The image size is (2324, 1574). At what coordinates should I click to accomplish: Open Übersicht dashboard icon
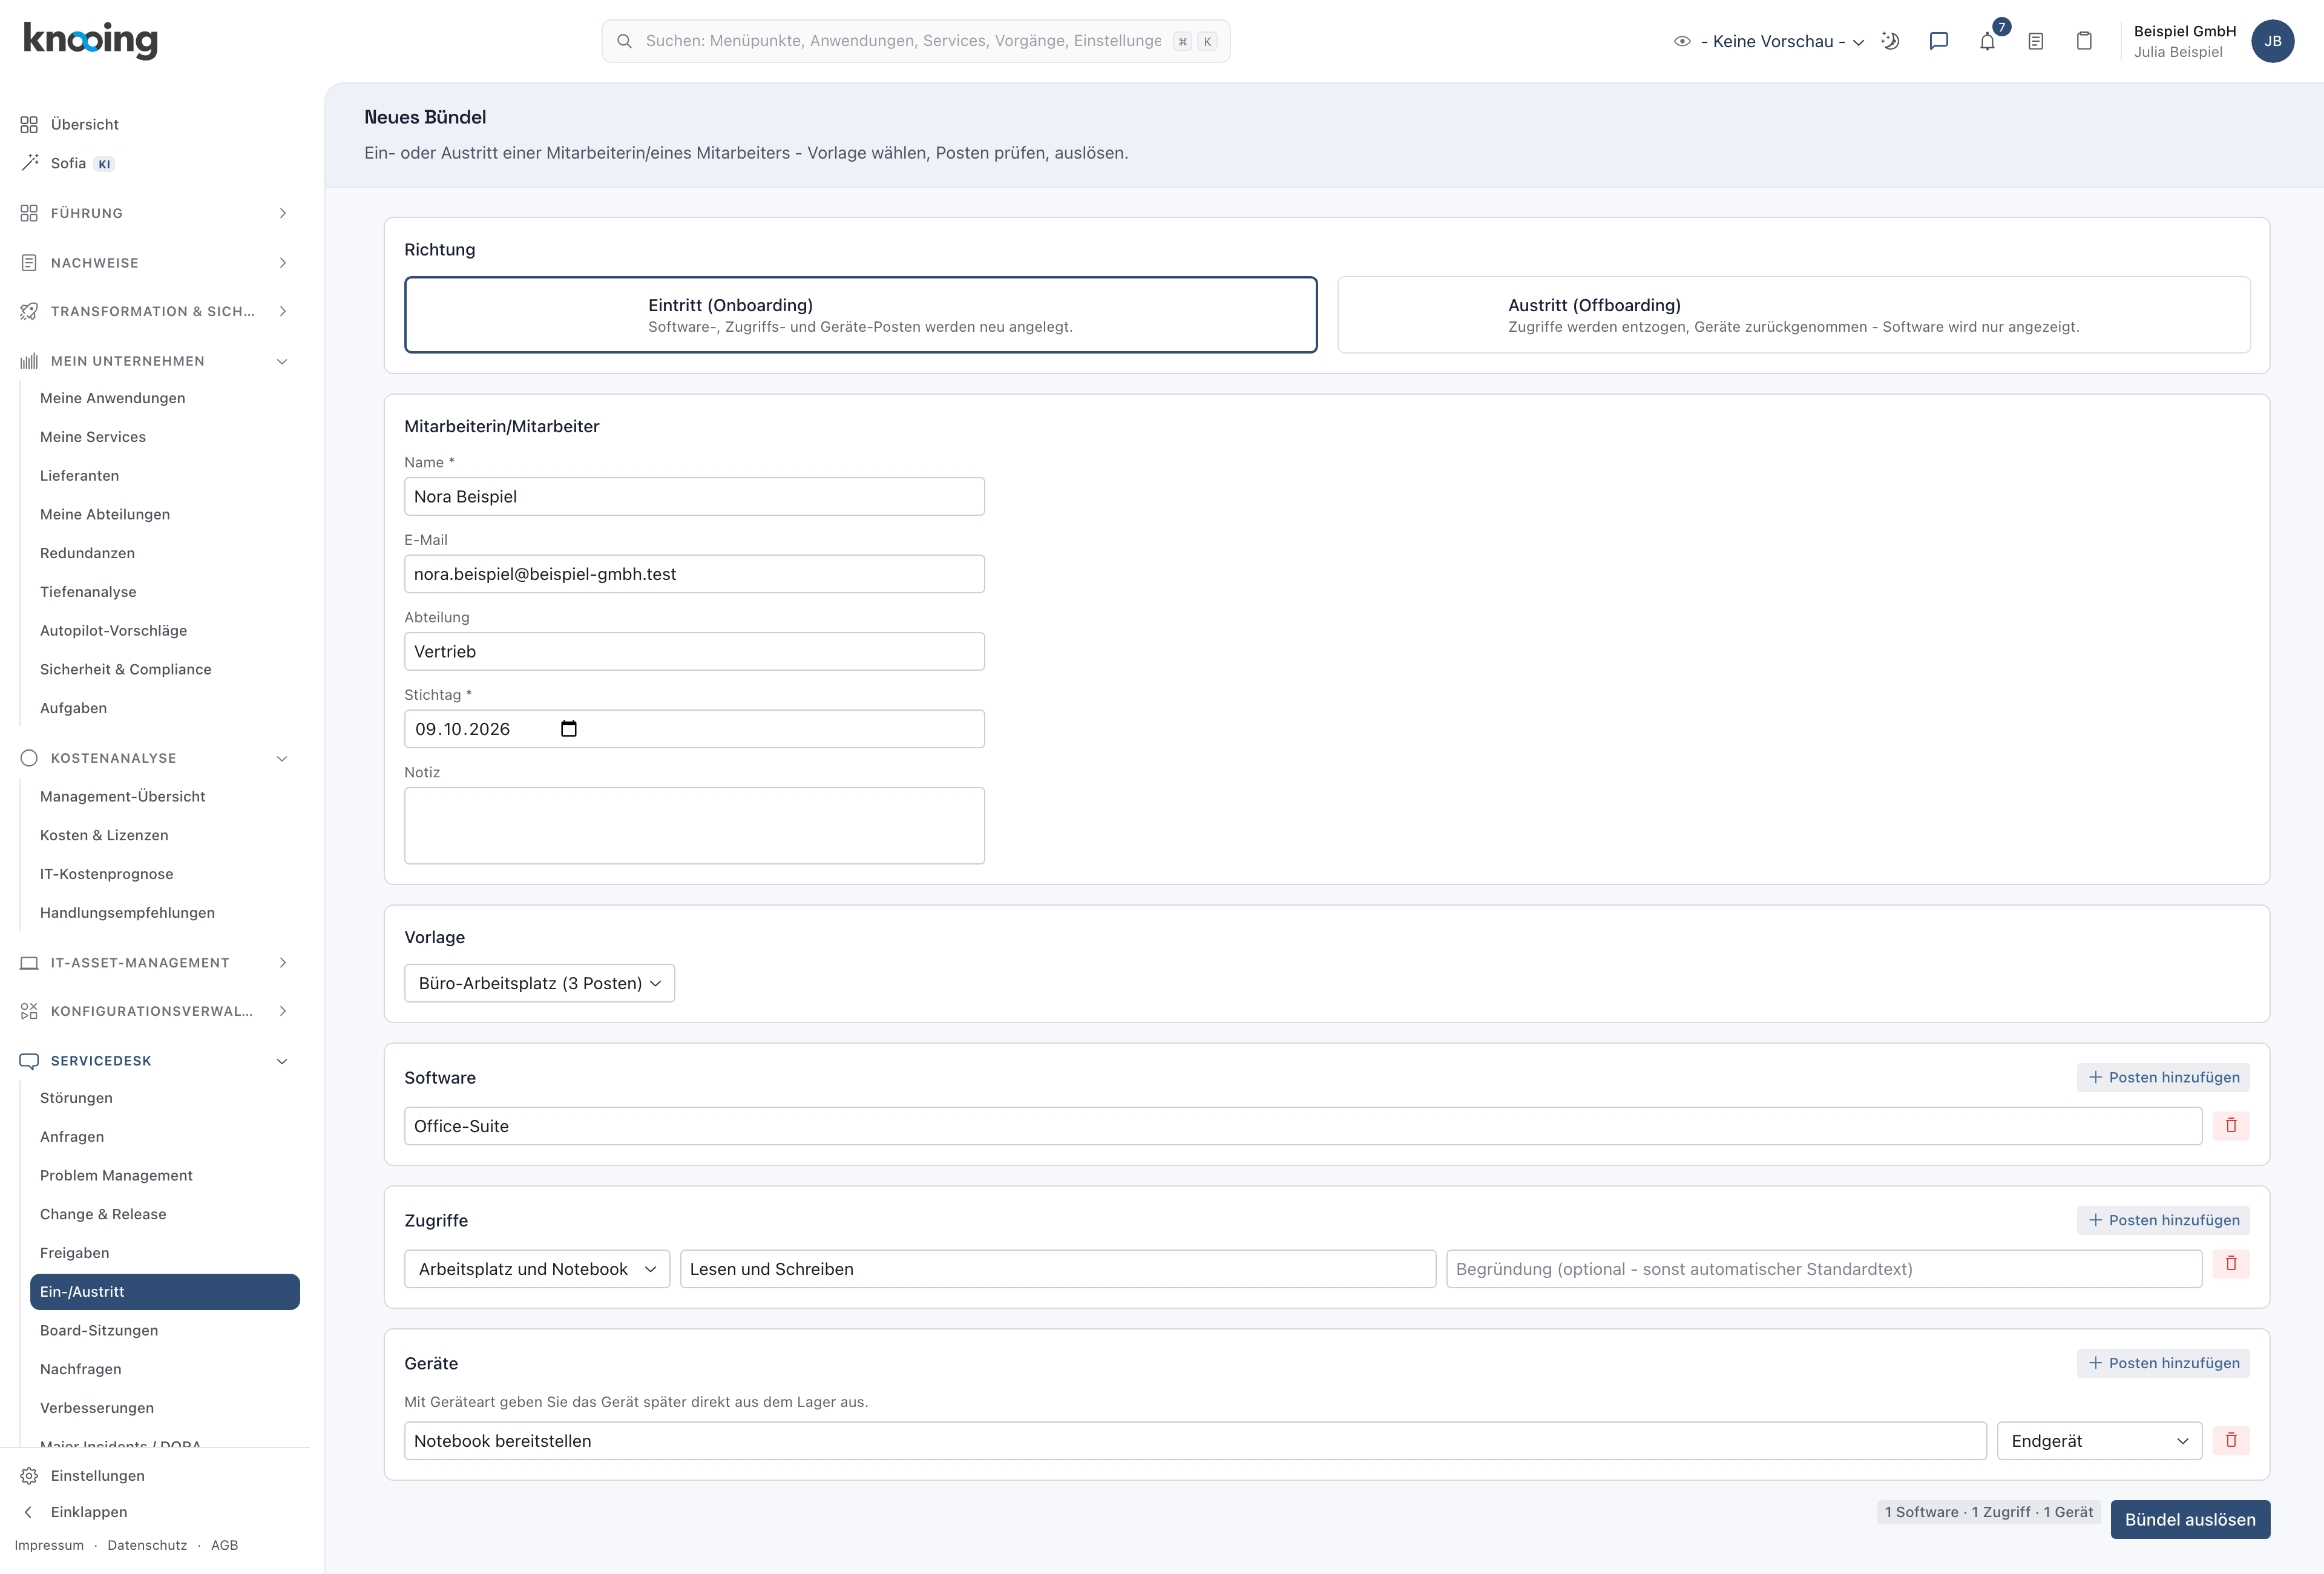29,124
